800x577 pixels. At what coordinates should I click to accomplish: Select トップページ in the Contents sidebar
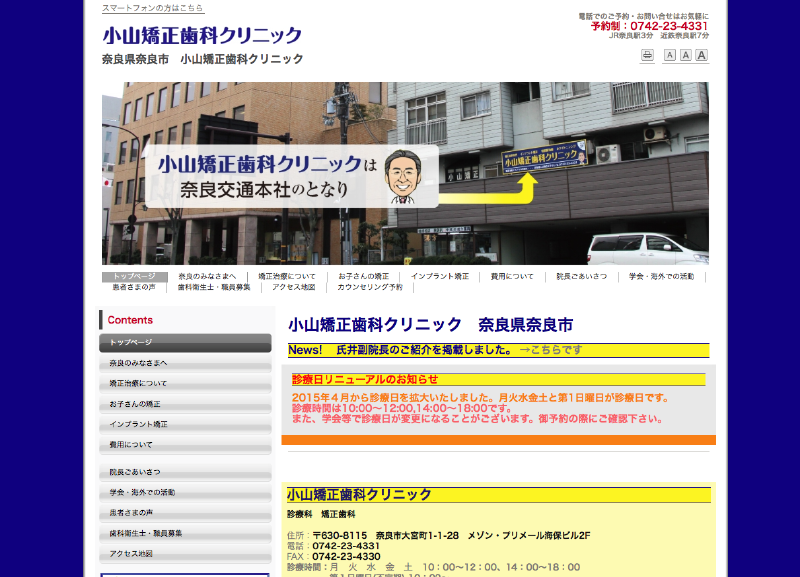pos(185,343)
